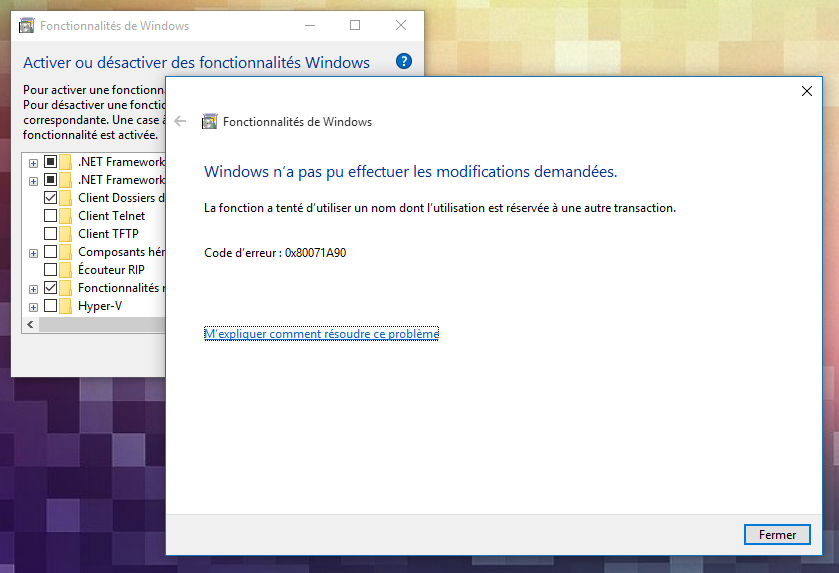Toggle the second .NET Framework checkbox

tap(50, 179)
